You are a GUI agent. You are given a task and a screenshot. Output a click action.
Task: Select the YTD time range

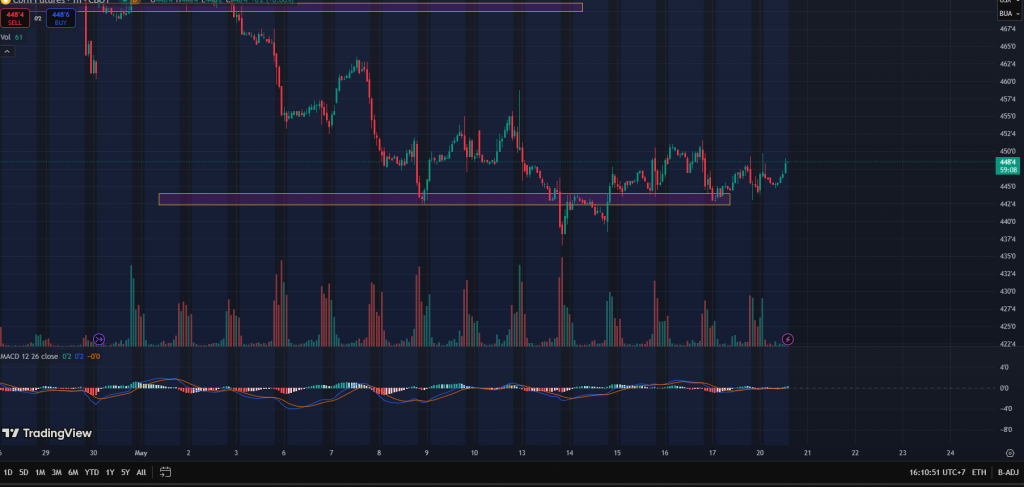(92, 472)
